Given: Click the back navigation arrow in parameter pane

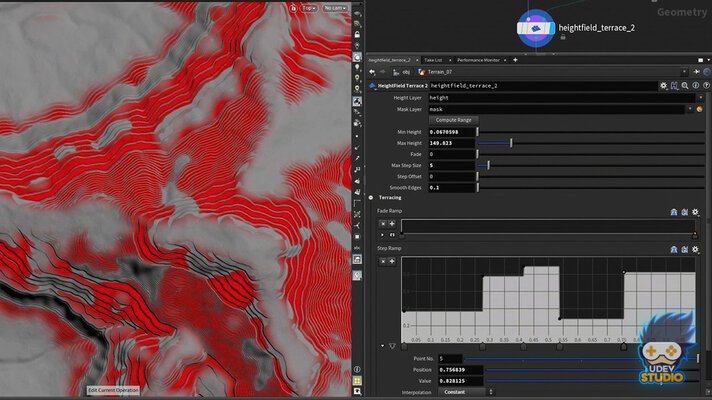Looking at the screenshot, I should point(373,73).
